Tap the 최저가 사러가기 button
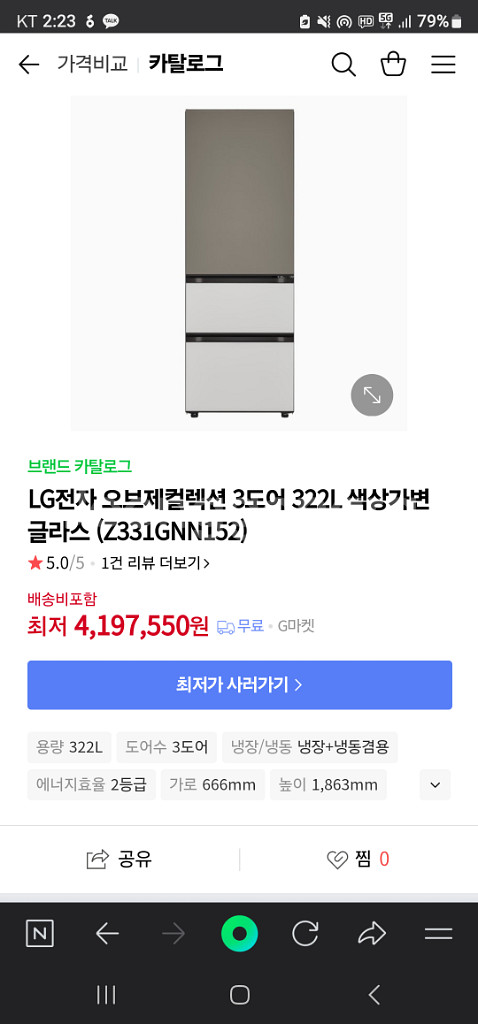 pos(240,685)
